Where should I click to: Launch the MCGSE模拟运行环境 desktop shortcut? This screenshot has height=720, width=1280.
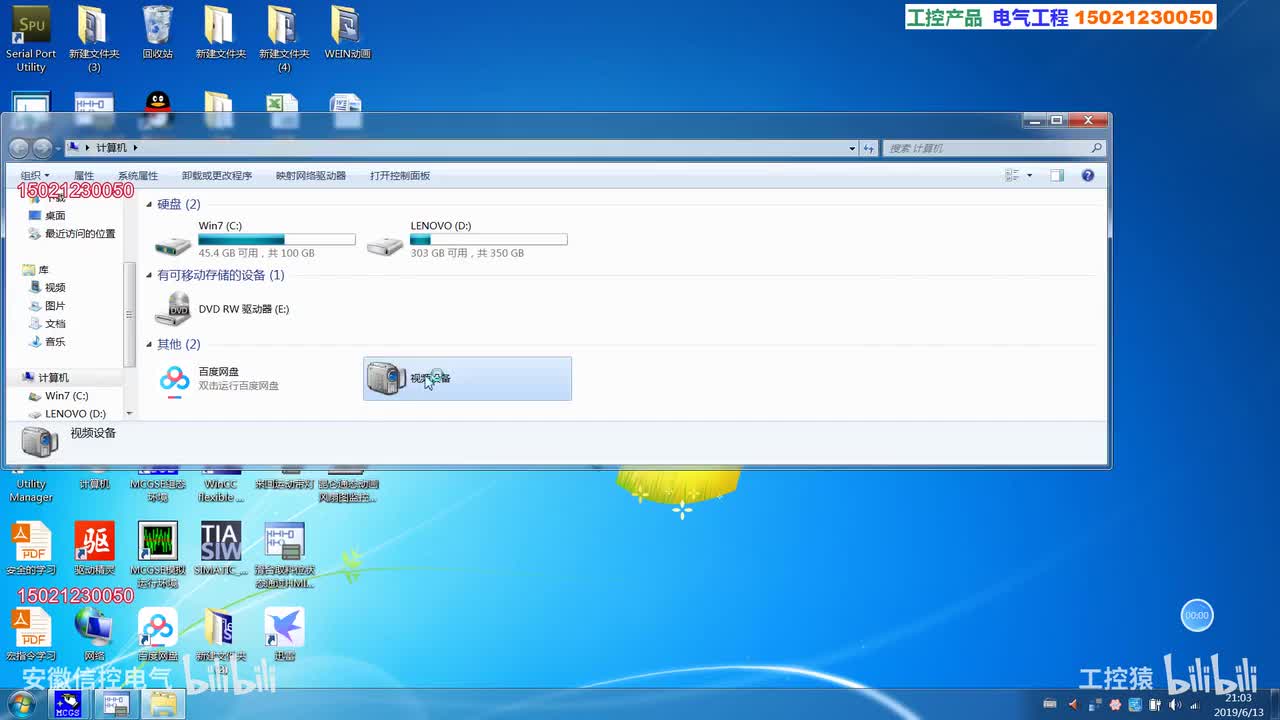pos(158,555)
